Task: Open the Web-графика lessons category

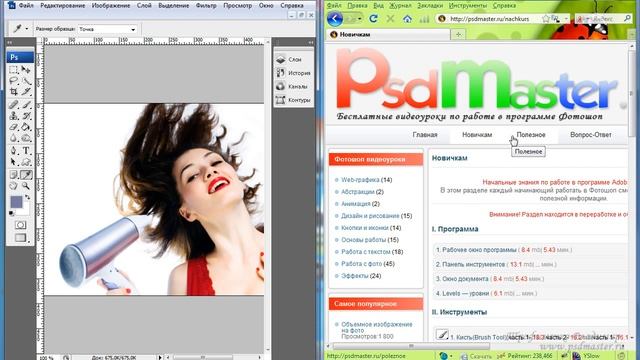Action: point(360,180)
